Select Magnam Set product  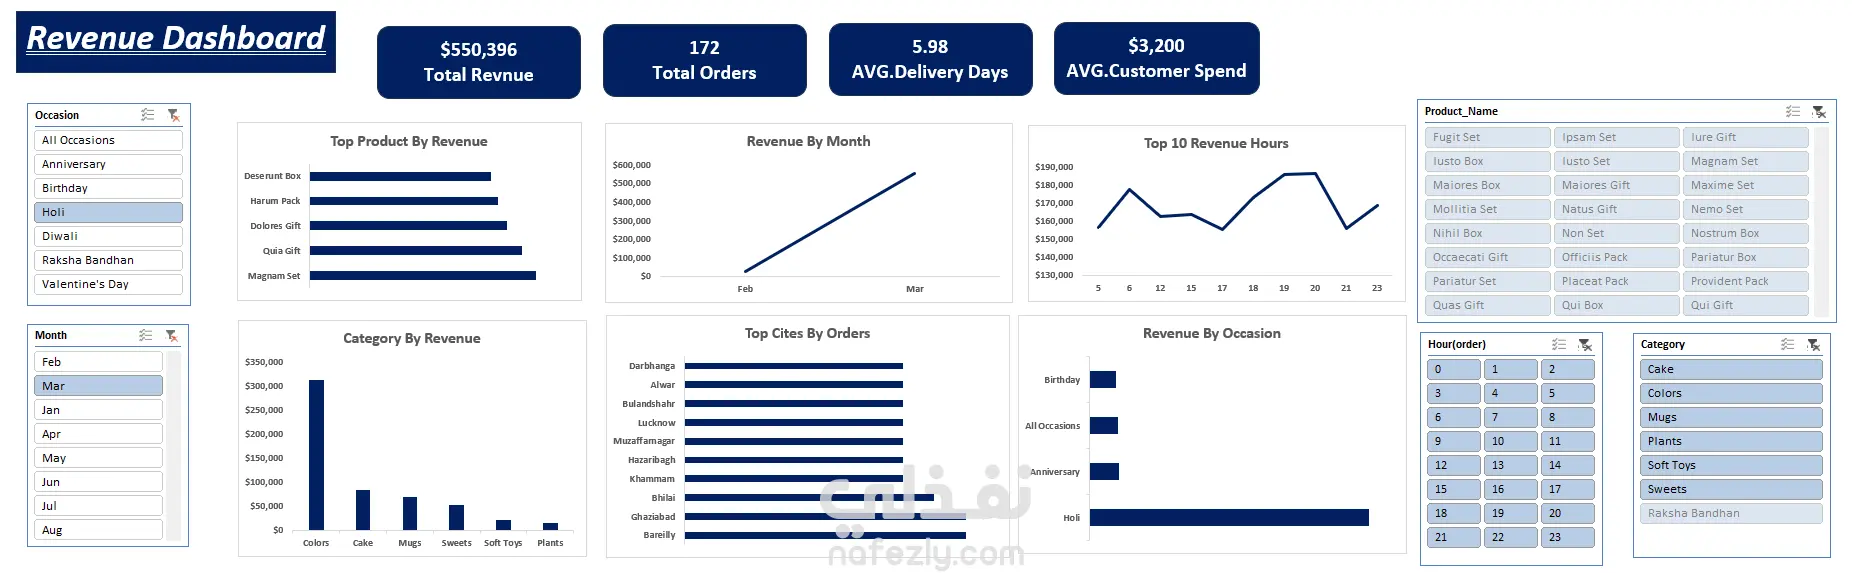pos(1746,161)
